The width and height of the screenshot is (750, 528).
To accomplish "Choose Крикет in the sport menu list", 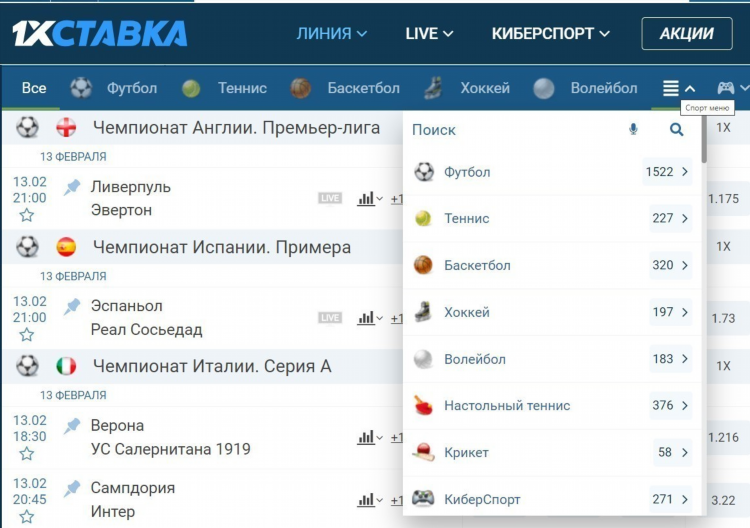I will click(552, 452).
